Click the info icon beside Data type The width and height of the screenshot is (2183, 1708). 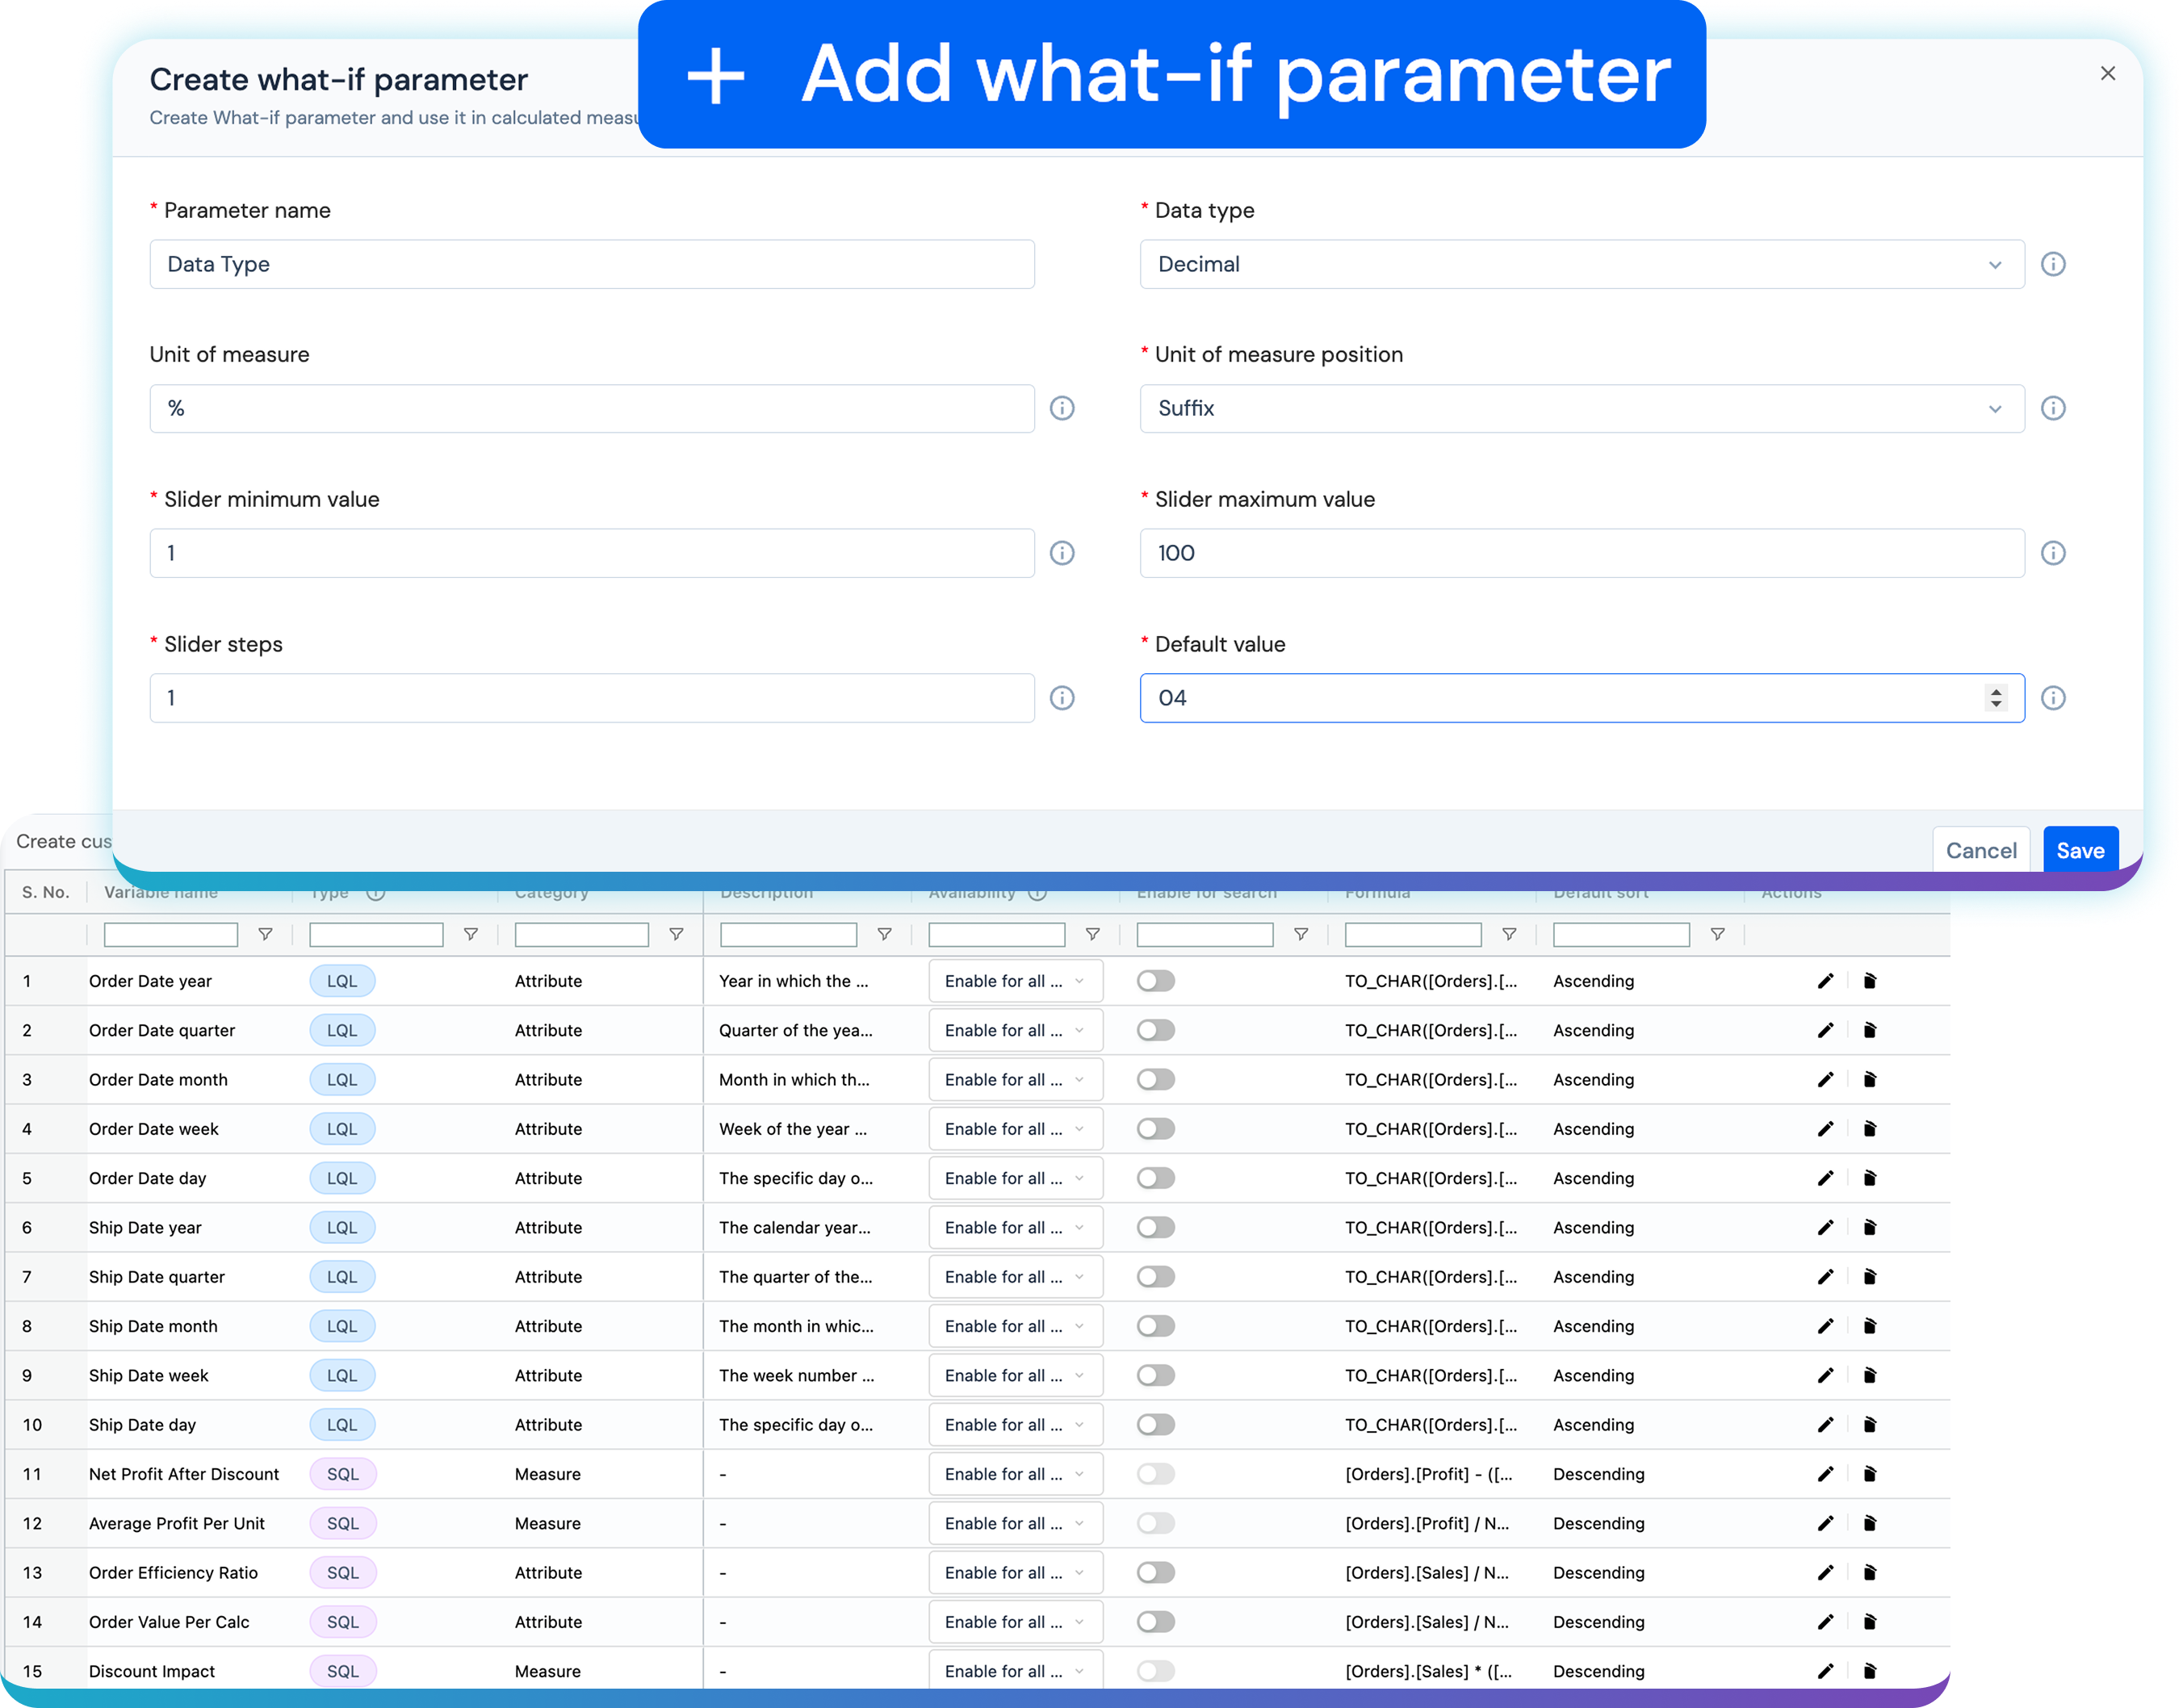[2052, 264]
